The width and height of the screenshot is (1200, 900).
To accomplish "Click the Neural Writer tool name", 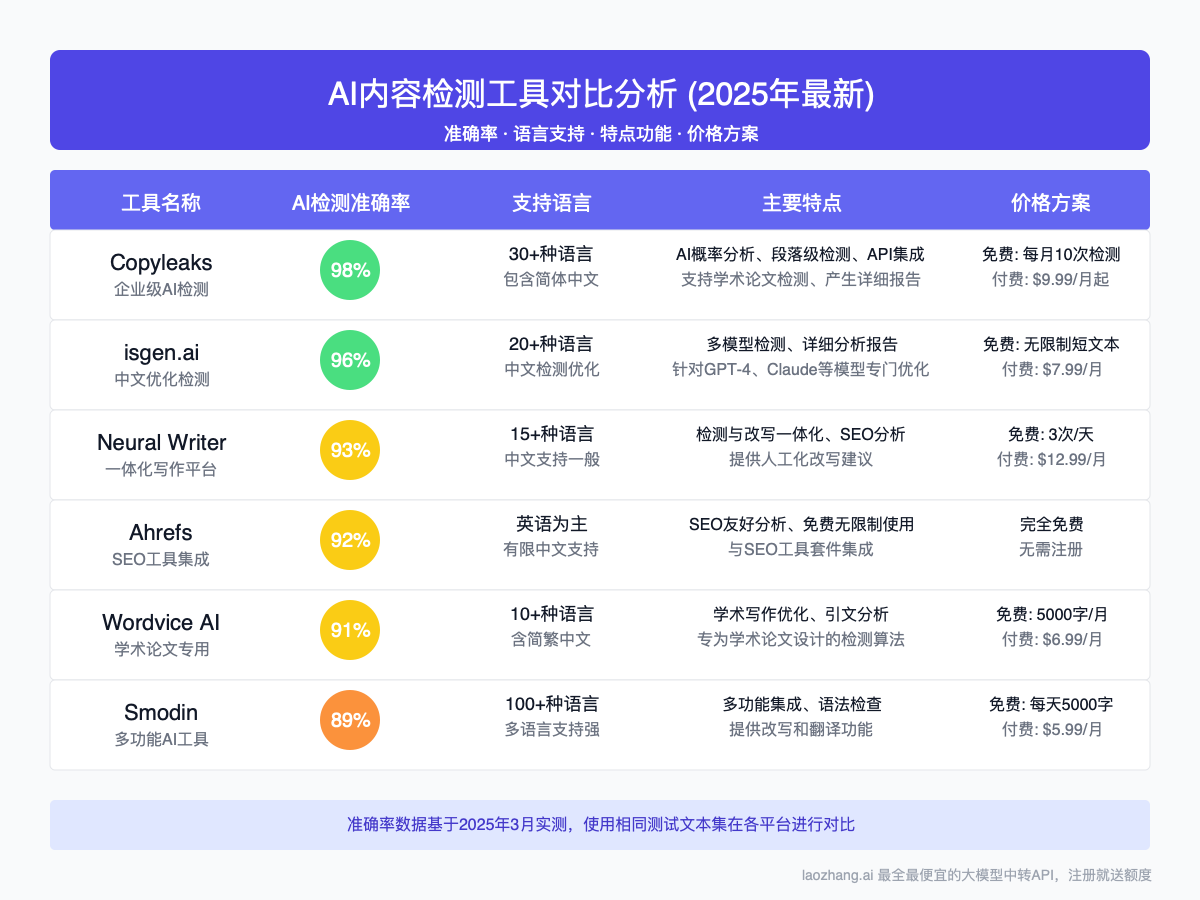I will 161,442.
